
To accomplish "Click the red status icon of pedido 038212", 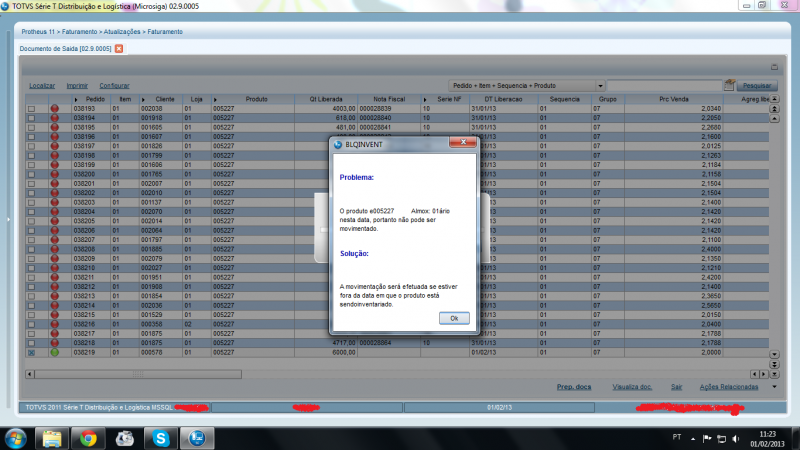I will click(x=55, y=287).
